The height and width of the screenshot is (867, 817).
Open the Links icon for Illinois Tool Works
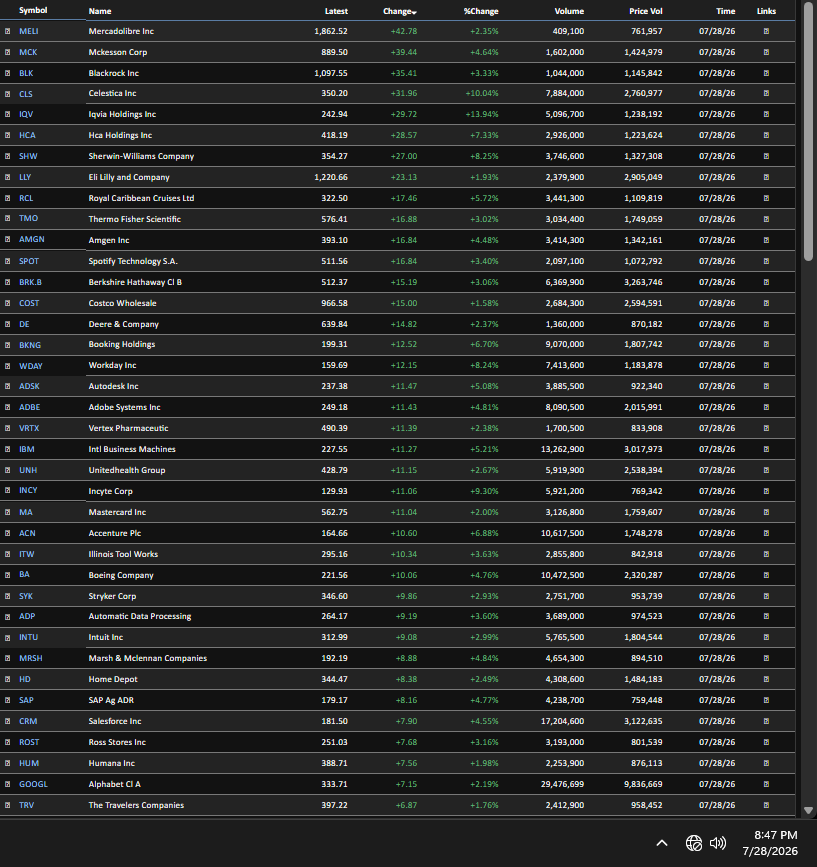766,555
